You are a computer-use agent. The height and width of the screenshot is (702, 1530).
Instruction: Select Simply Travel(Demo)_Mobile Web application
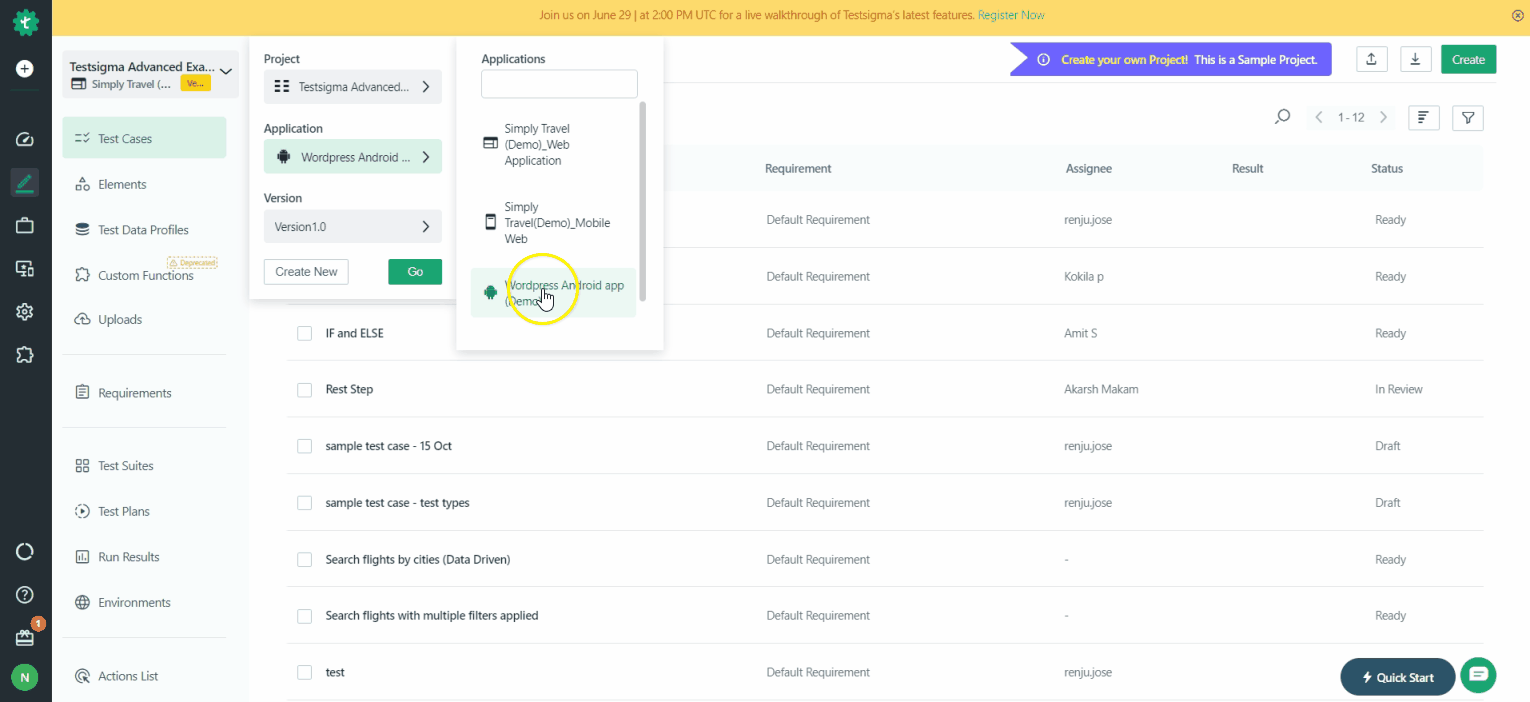click(x=553, y=223)
